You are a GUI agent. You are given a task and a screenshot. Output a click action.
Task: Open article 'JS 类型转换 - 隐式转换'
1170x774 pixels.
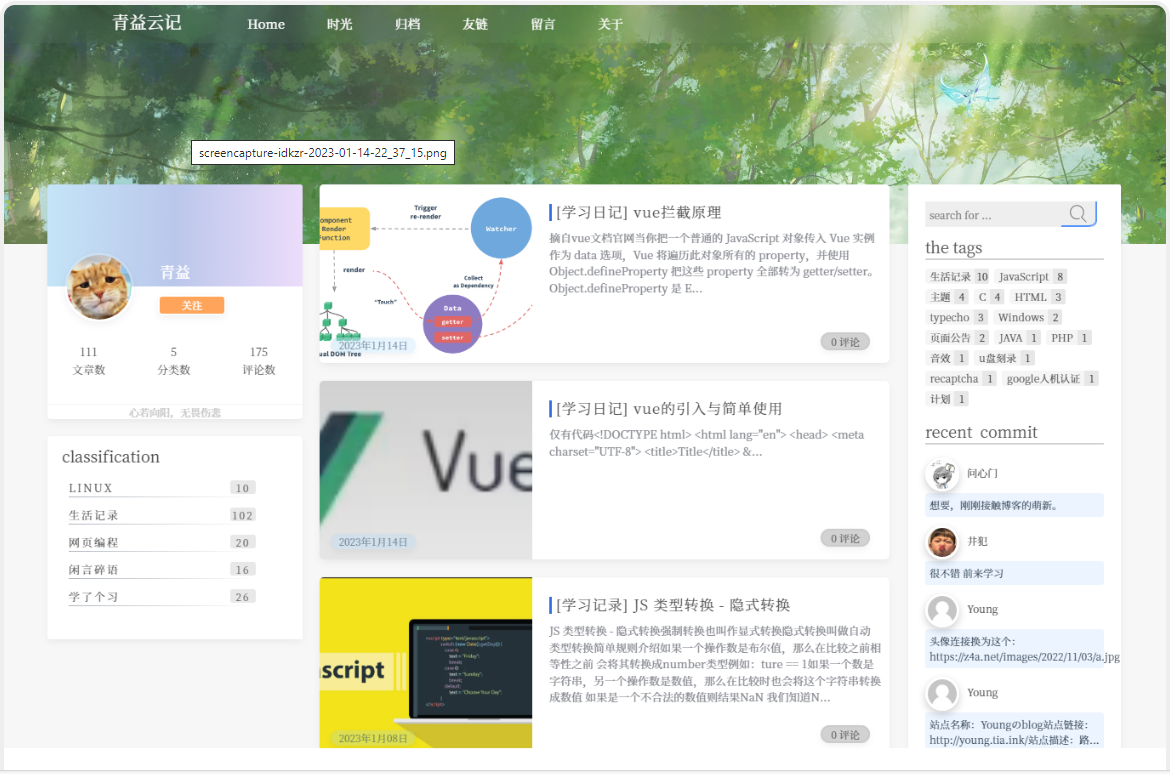pos(672,605)
